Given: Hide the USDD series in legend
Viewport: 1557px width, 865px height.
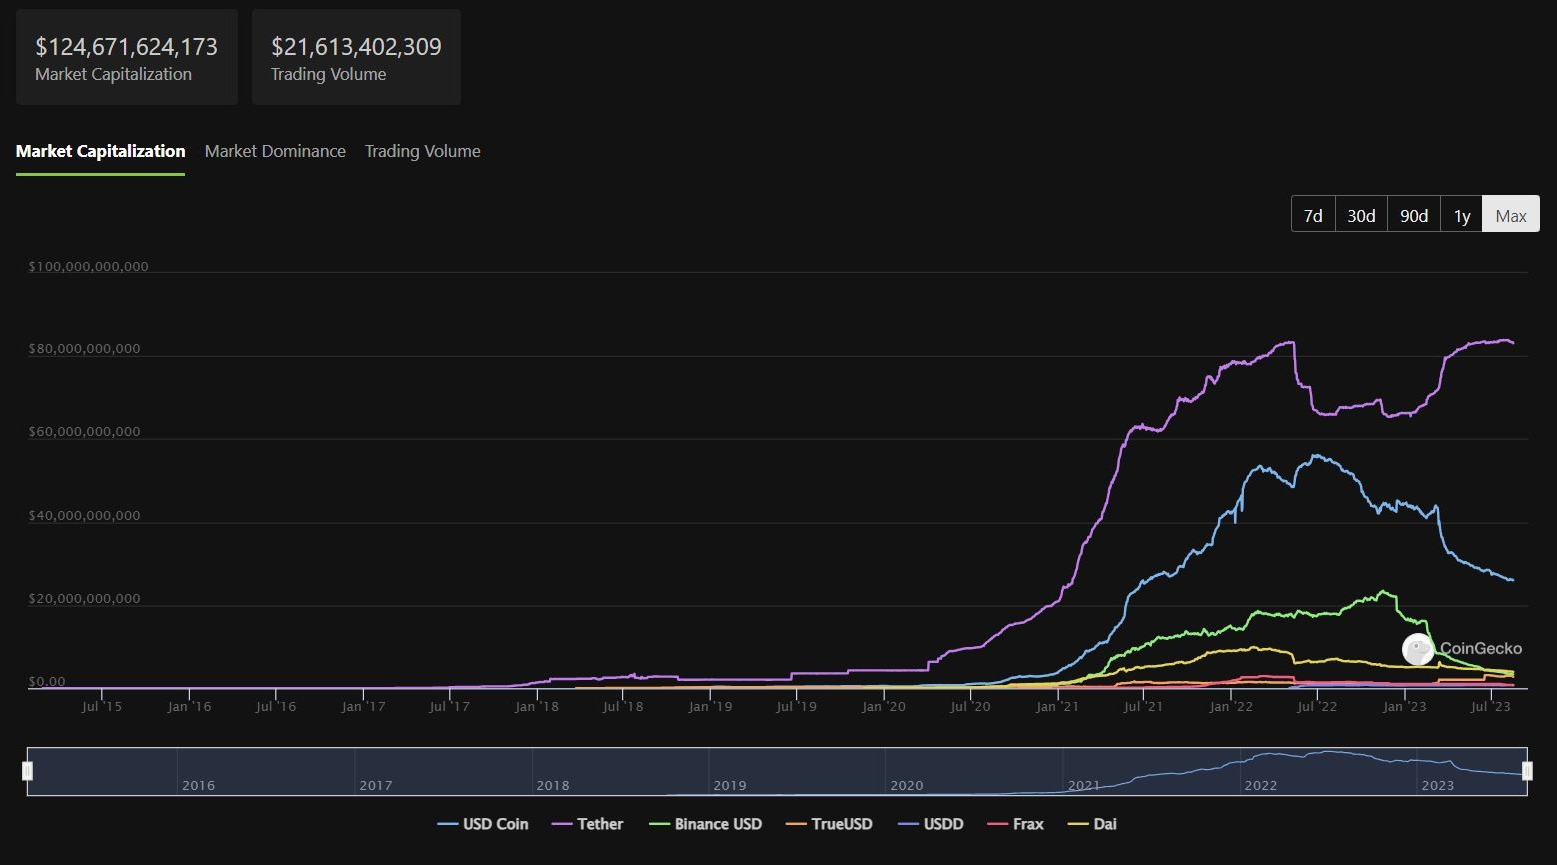Looking at the screenshot, I should point(931,824).
